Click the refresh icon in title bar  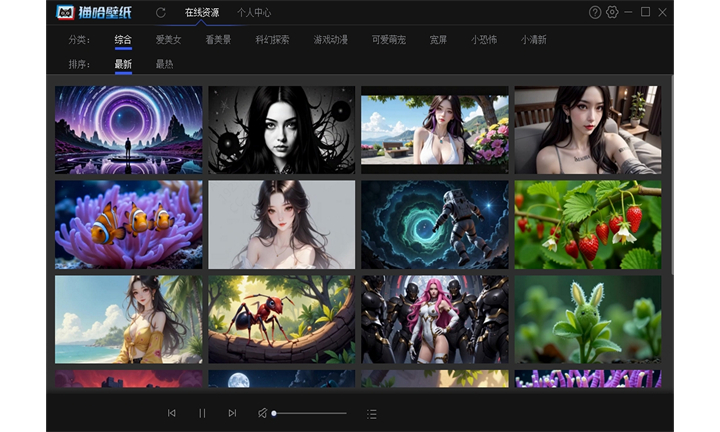click(161, 12)
